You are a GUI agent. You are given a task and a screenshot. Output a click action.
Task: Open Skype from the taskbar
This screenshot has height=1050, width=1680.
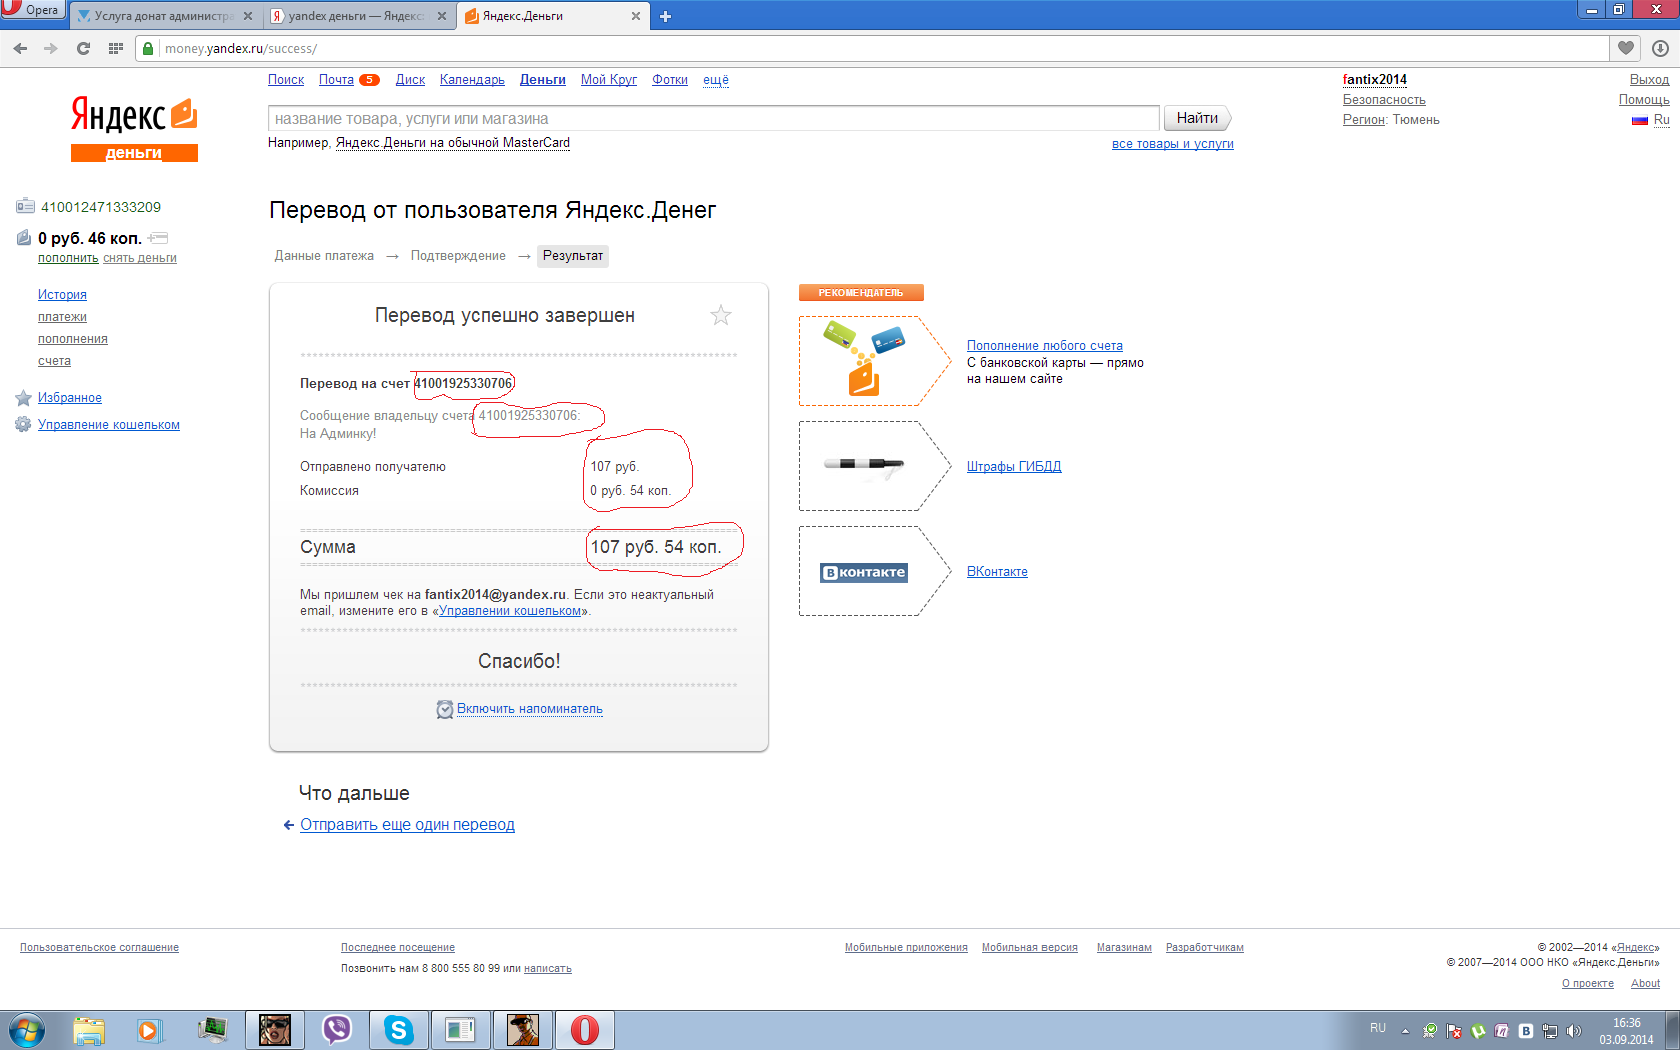click(x=399, y=1029)
